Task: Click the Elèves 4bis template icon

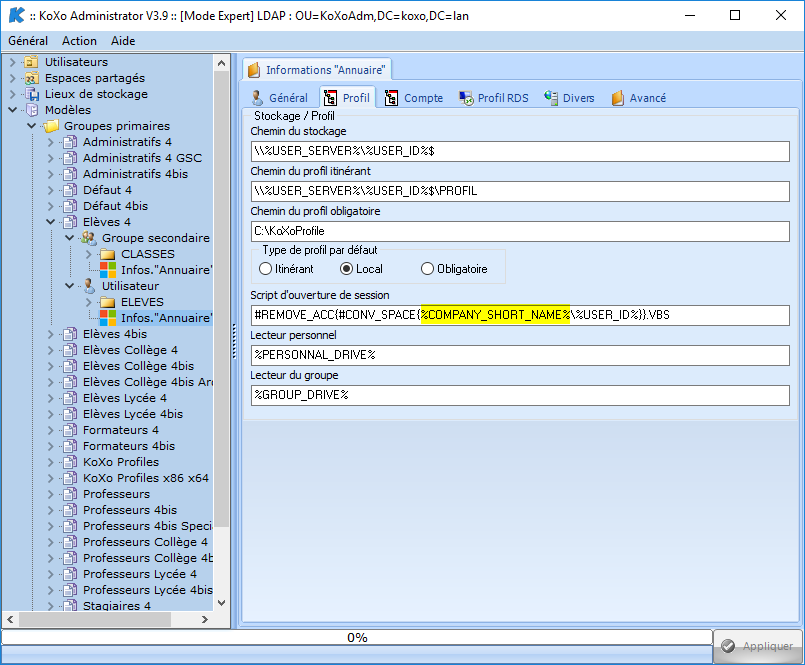Action: 69,334
